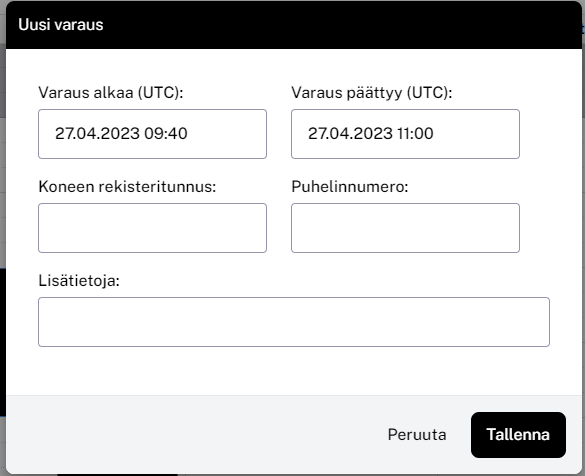Click the "Lisätietoja:" label

pyautogui.click(x=79, y=281)
